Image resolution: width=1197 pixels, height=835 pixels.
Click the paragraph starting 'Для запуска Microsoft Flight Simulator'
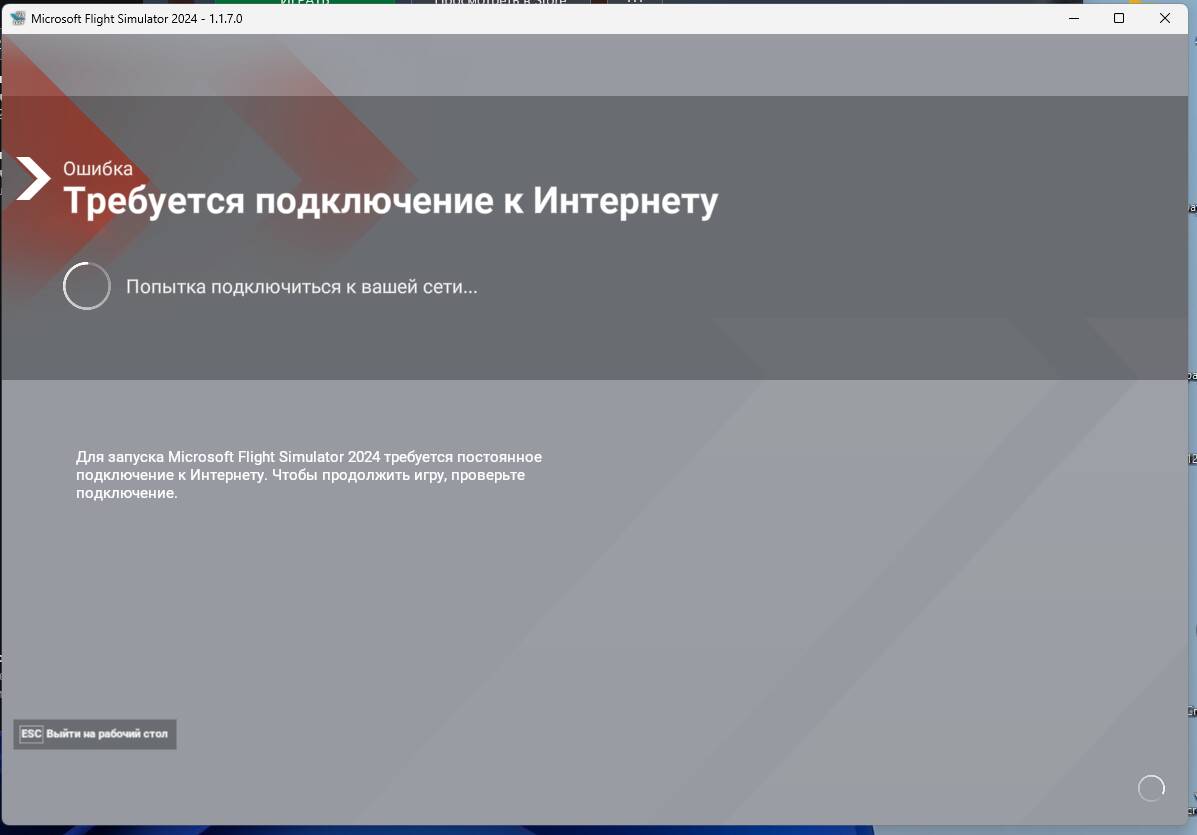click(x=308, y=475)
